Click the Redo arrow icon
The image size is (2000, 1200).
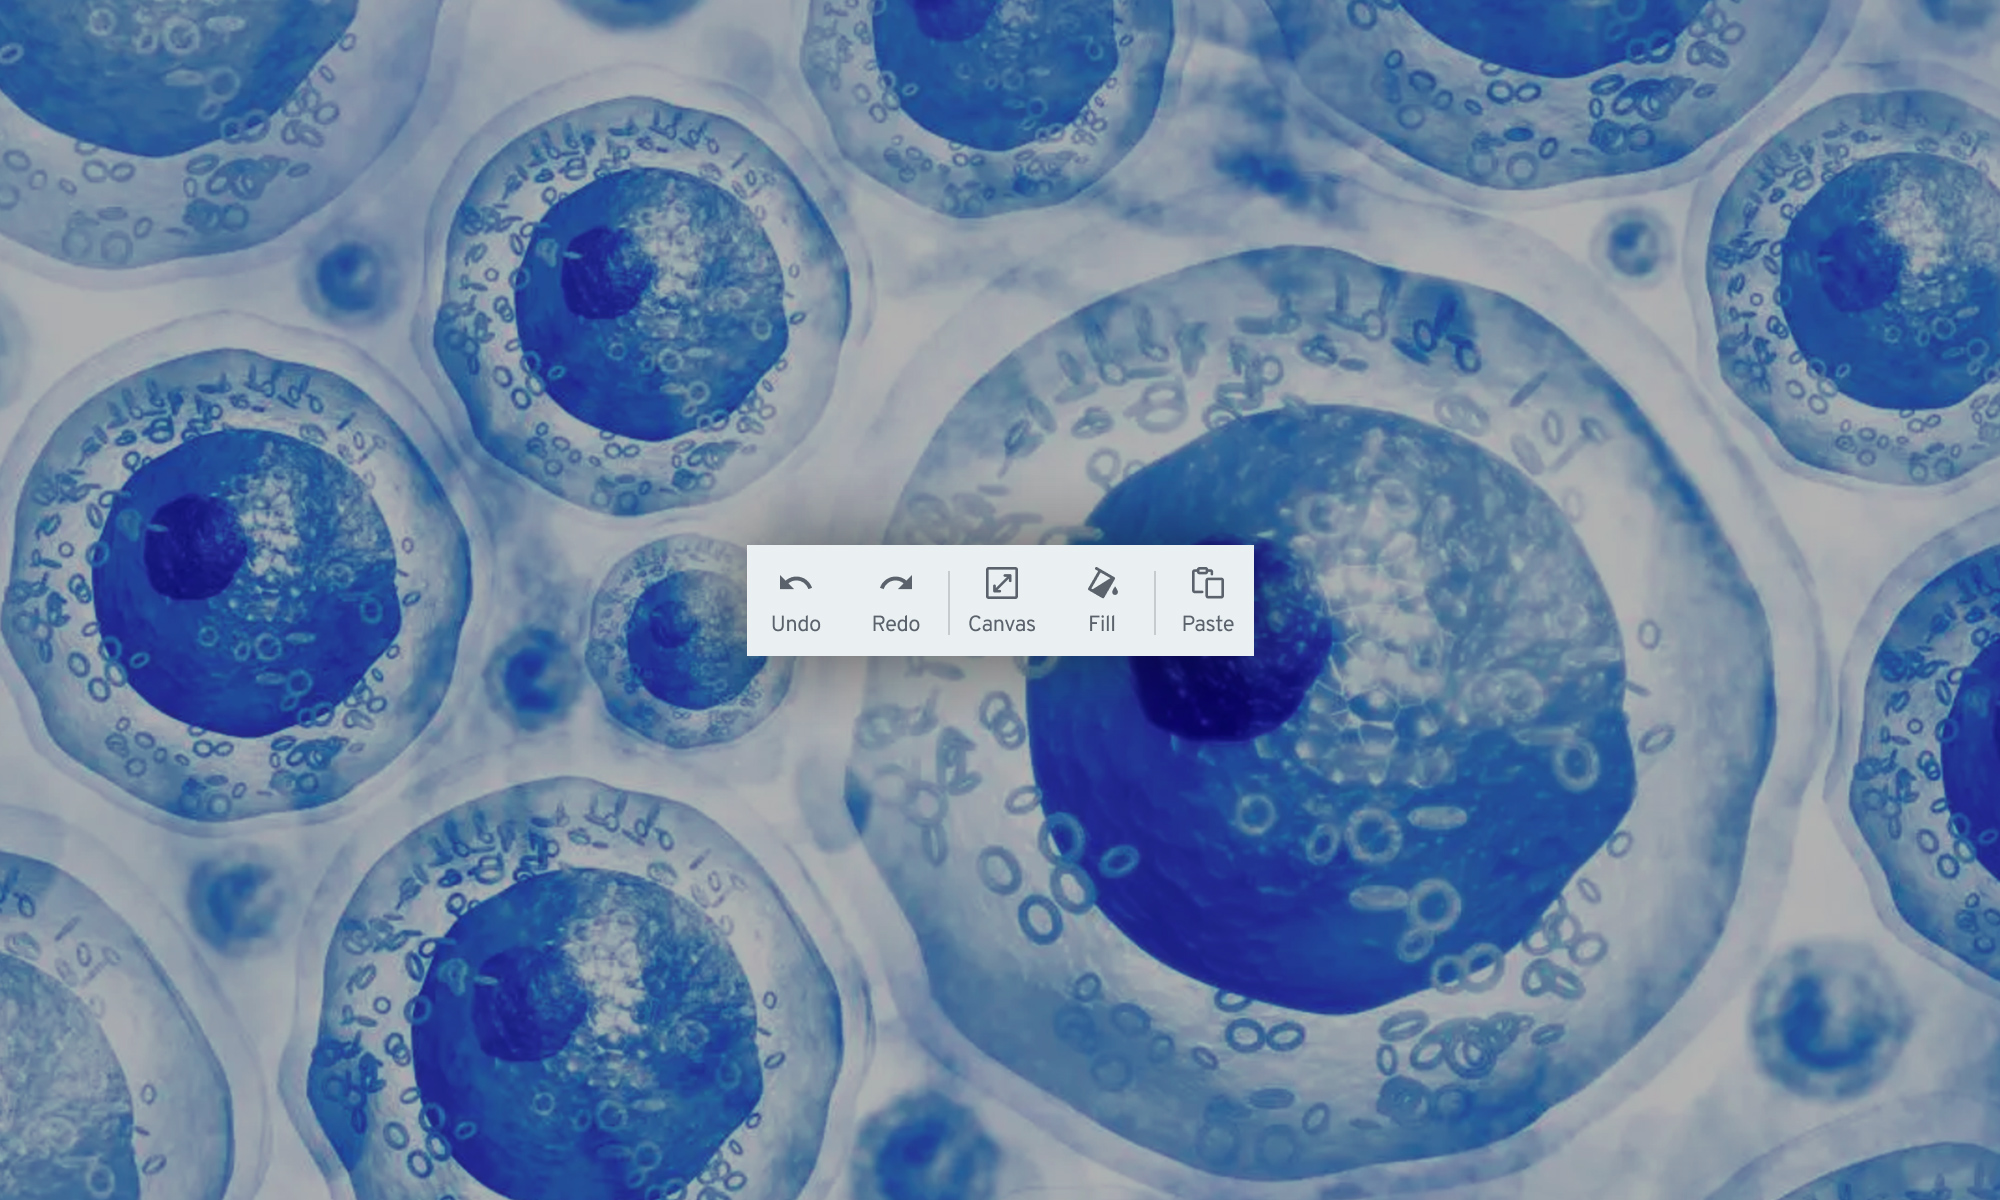(x=896, y=584)
